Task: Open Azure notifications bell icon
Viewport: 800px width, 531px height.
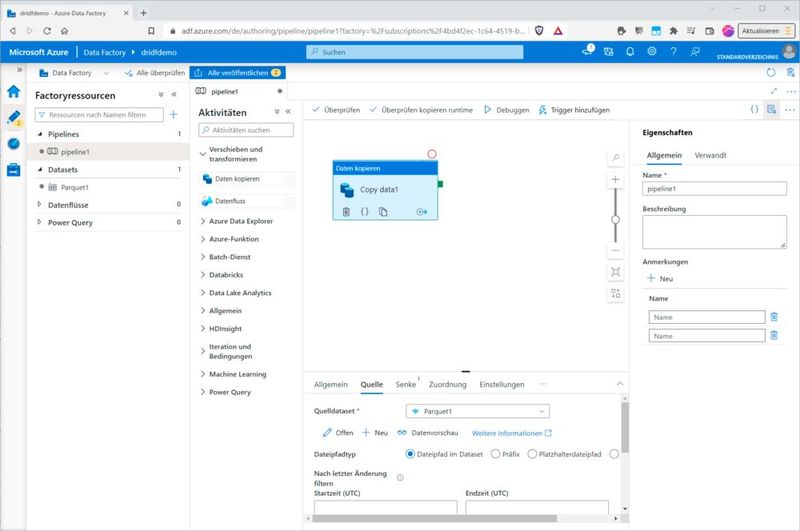Action: coord(630,52)
